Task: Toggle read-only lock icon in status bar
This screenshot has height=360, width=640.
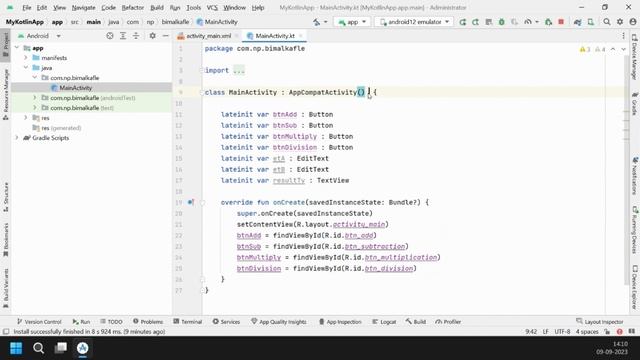Action: [607, 332]
